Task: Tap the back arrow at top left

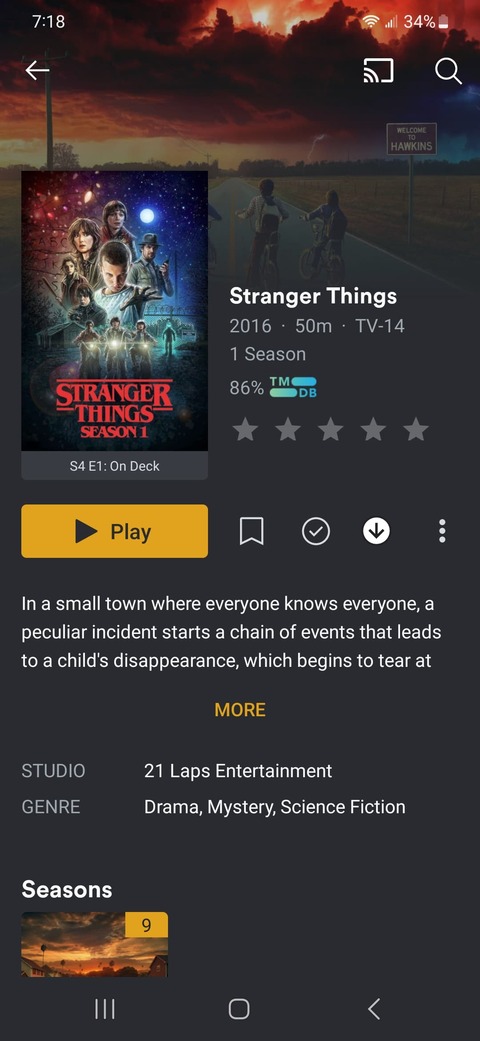Action: click(37, 70)
